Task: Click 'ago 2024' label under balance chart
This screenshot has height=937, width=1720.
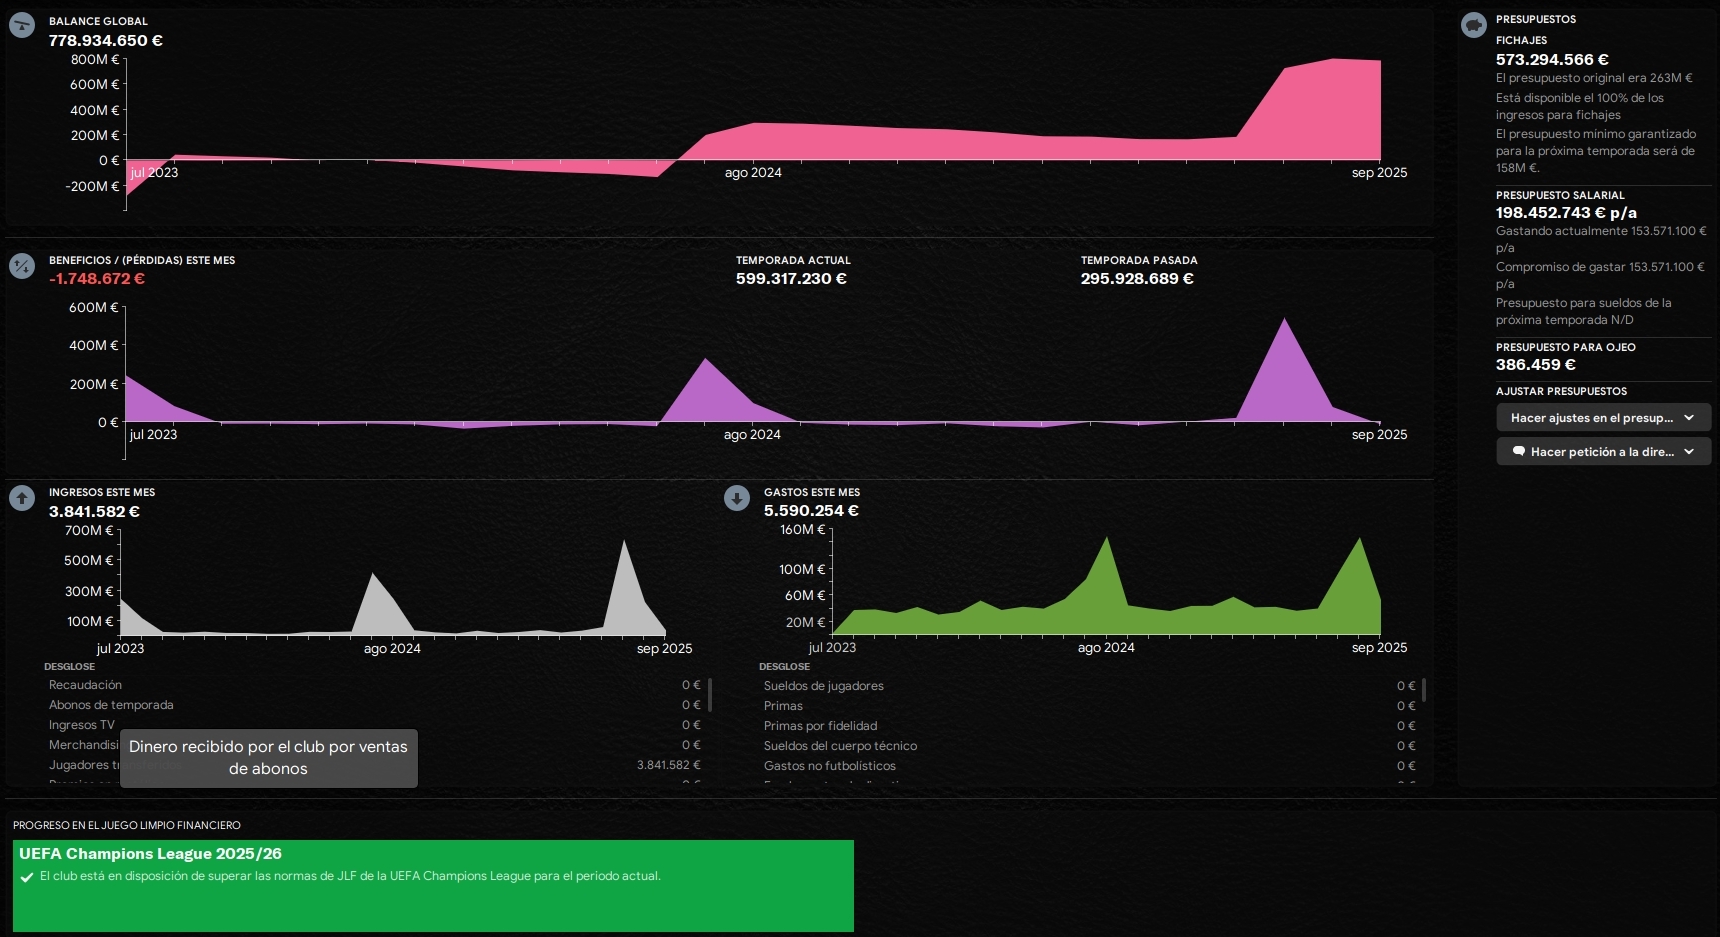Action: point(753,173)
